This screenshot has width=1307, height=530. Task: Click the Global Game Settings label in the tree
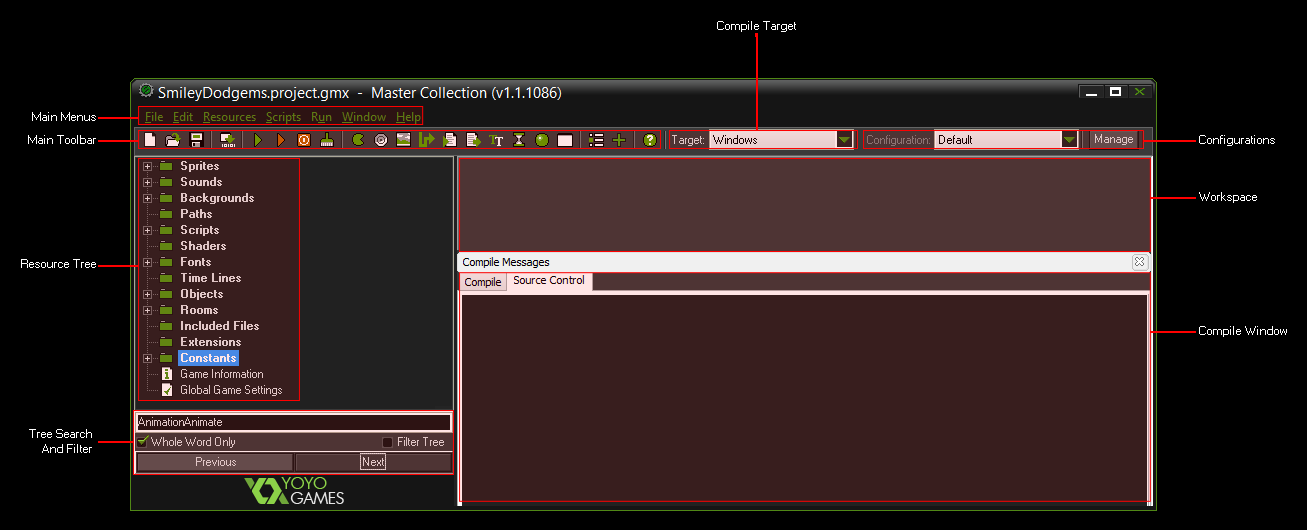pos(231,390)
